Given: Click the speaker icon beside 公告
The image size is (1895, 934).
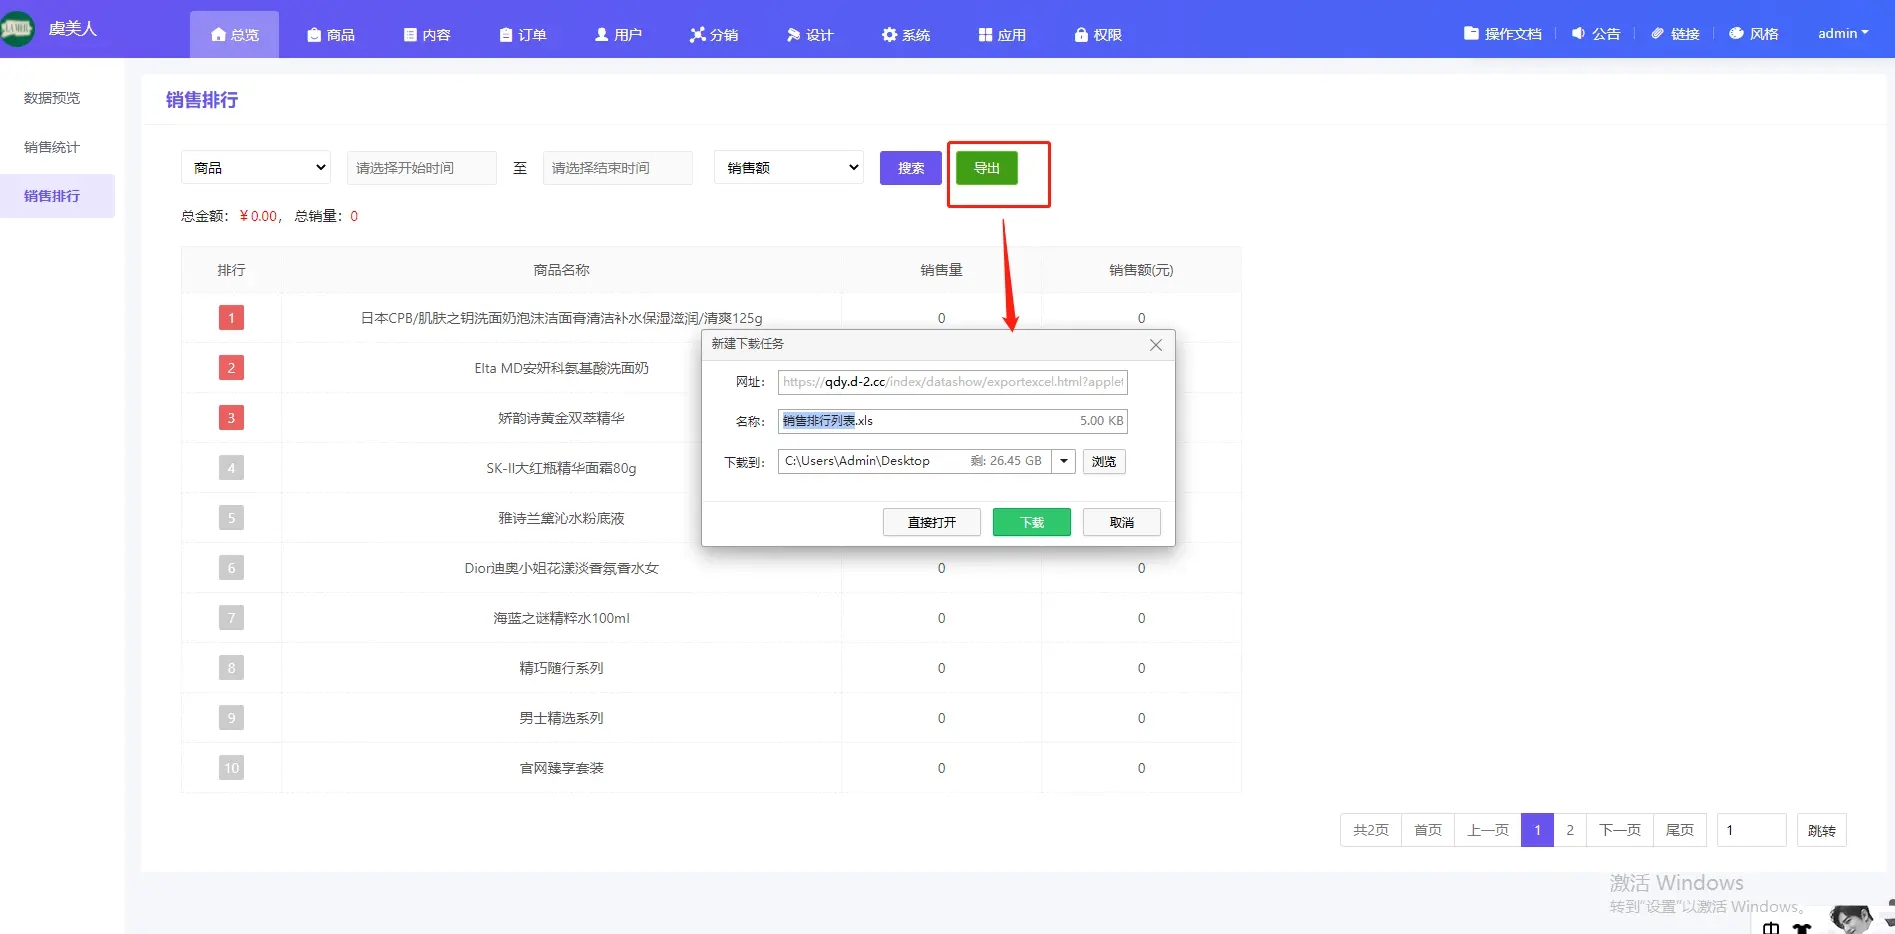Looking at the screenshot, I should tap(1578, 34).
